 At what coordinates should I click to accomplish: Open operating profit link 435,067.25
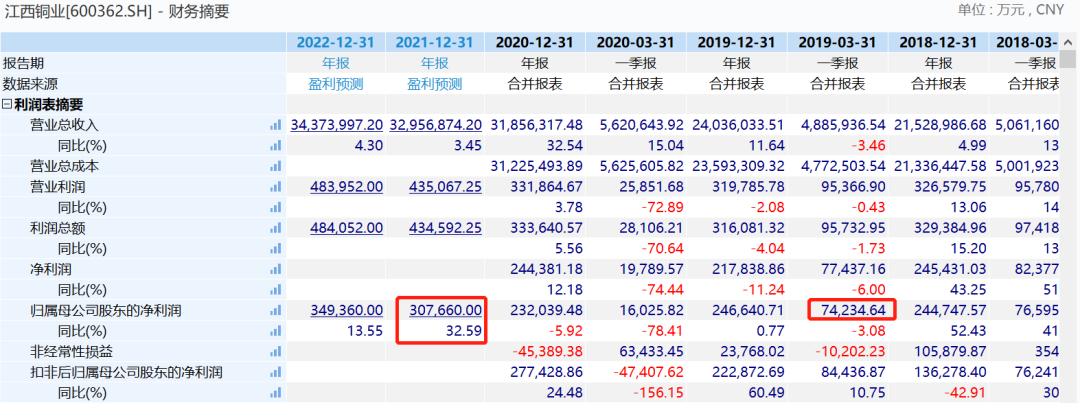pyautogui.click(x=446, y=187)
